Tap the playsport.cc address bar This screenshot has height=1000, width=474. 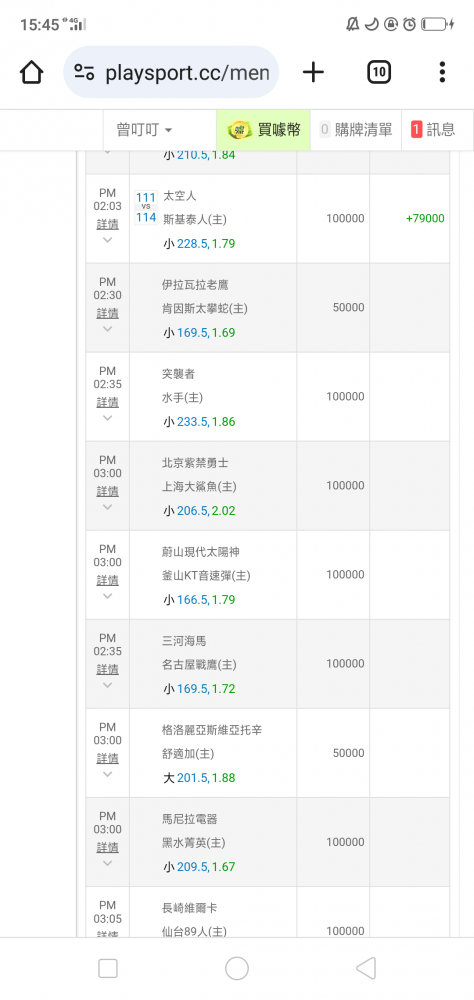171,72
